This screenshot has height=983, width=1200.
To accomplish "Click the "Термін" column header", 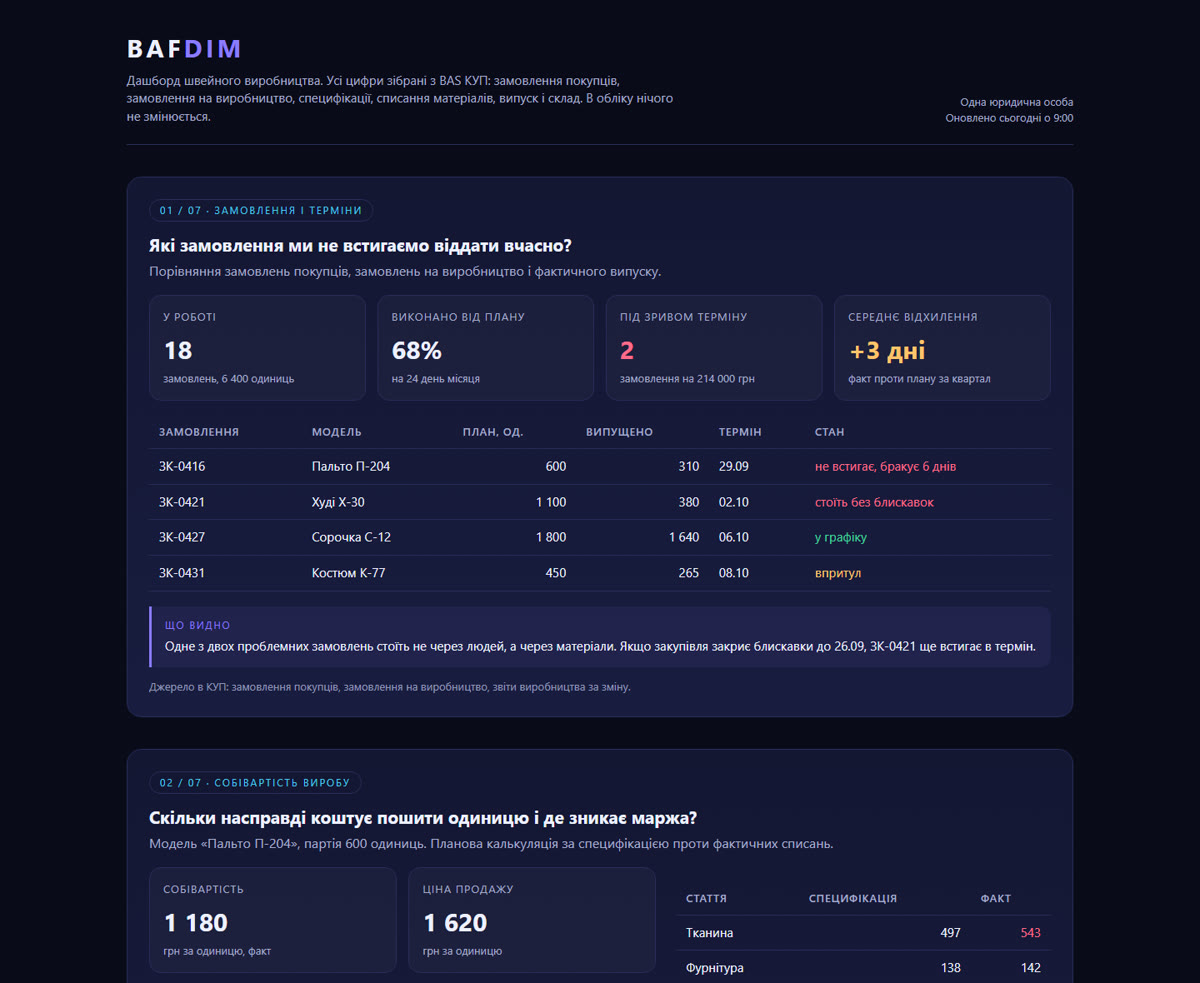I will 740,432.
